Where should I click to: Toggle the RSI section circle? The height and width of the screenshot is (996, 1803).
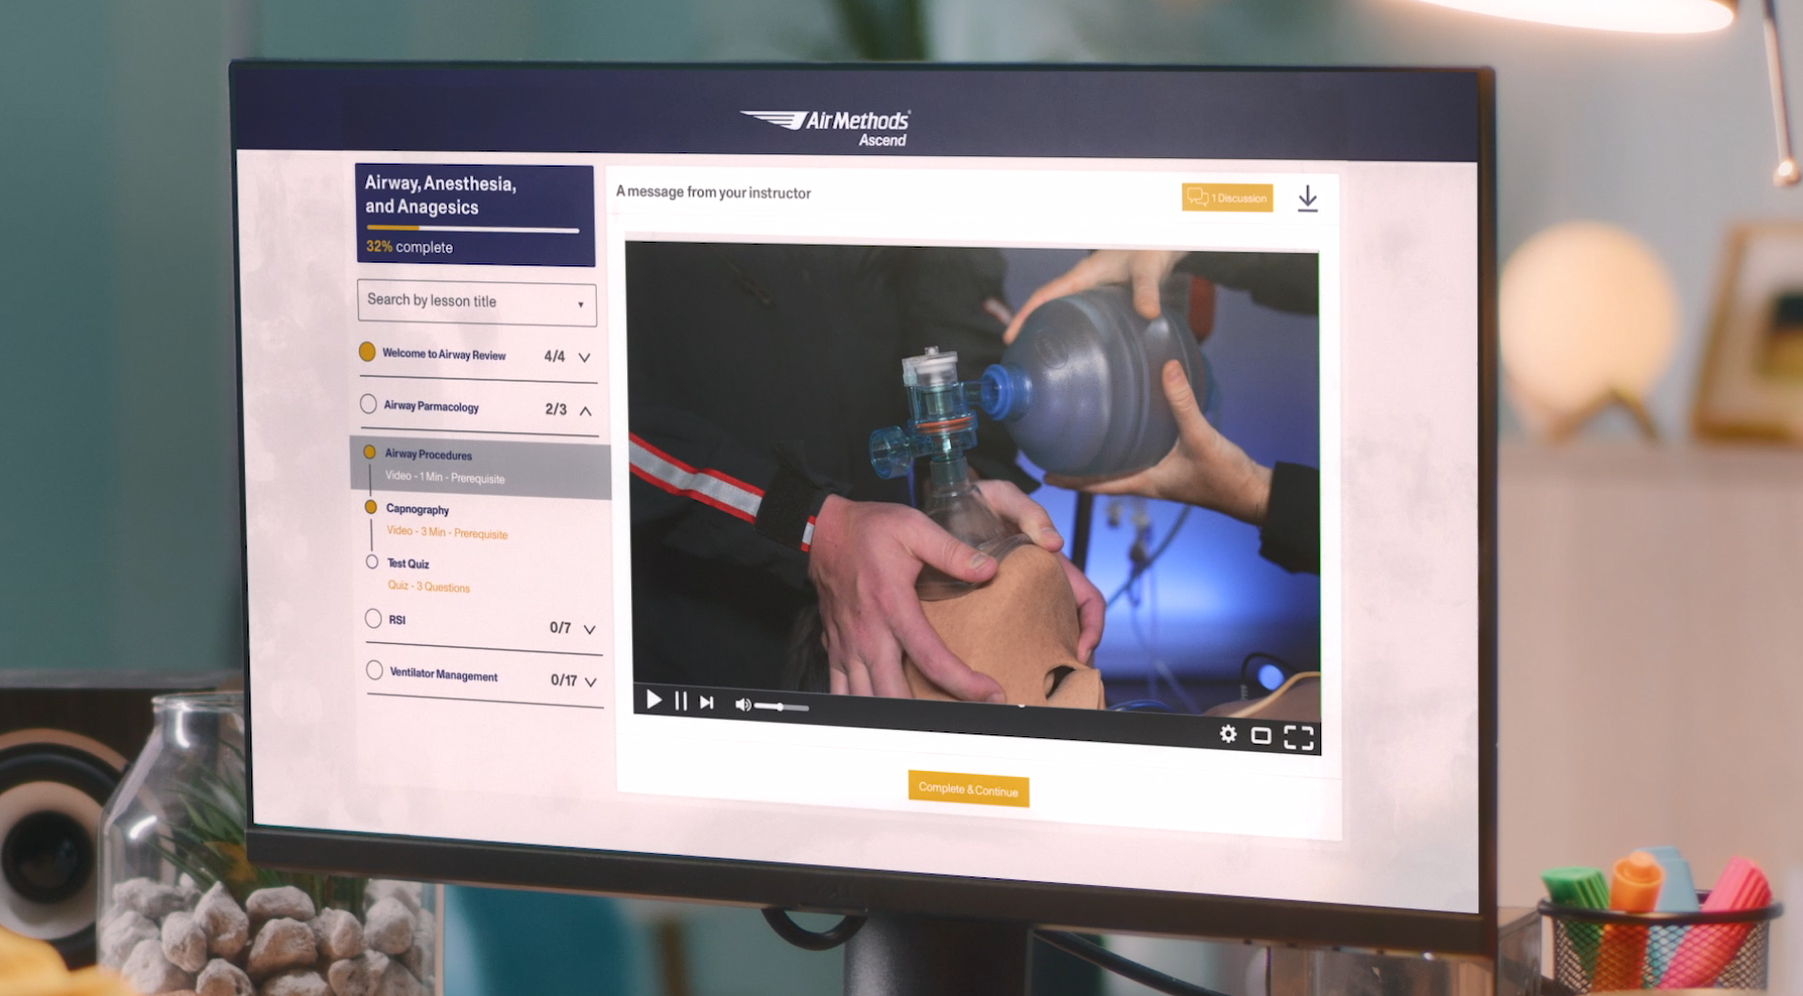click(373, 618)
